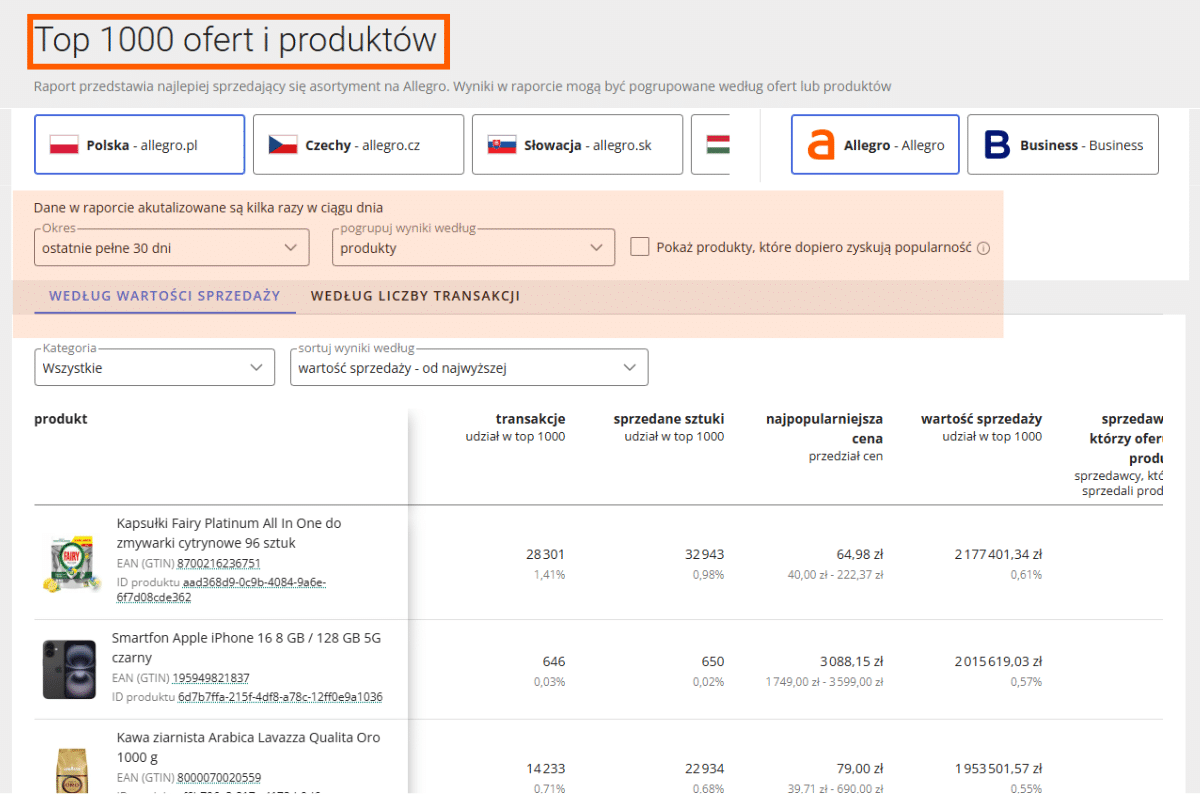Screen dimensions: 1200x800
Task: Select Słowacja allegro.sk marketplace
Action: [577, 145]
